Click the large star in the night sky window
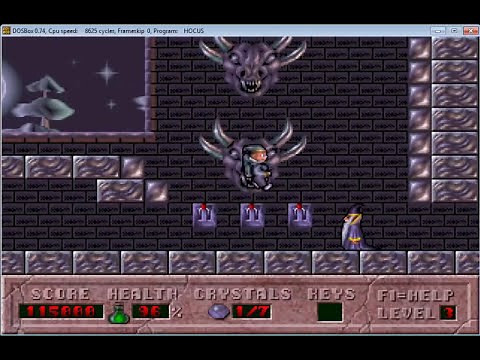This screenshot has width=480, height=360. [x=107, y=73]
